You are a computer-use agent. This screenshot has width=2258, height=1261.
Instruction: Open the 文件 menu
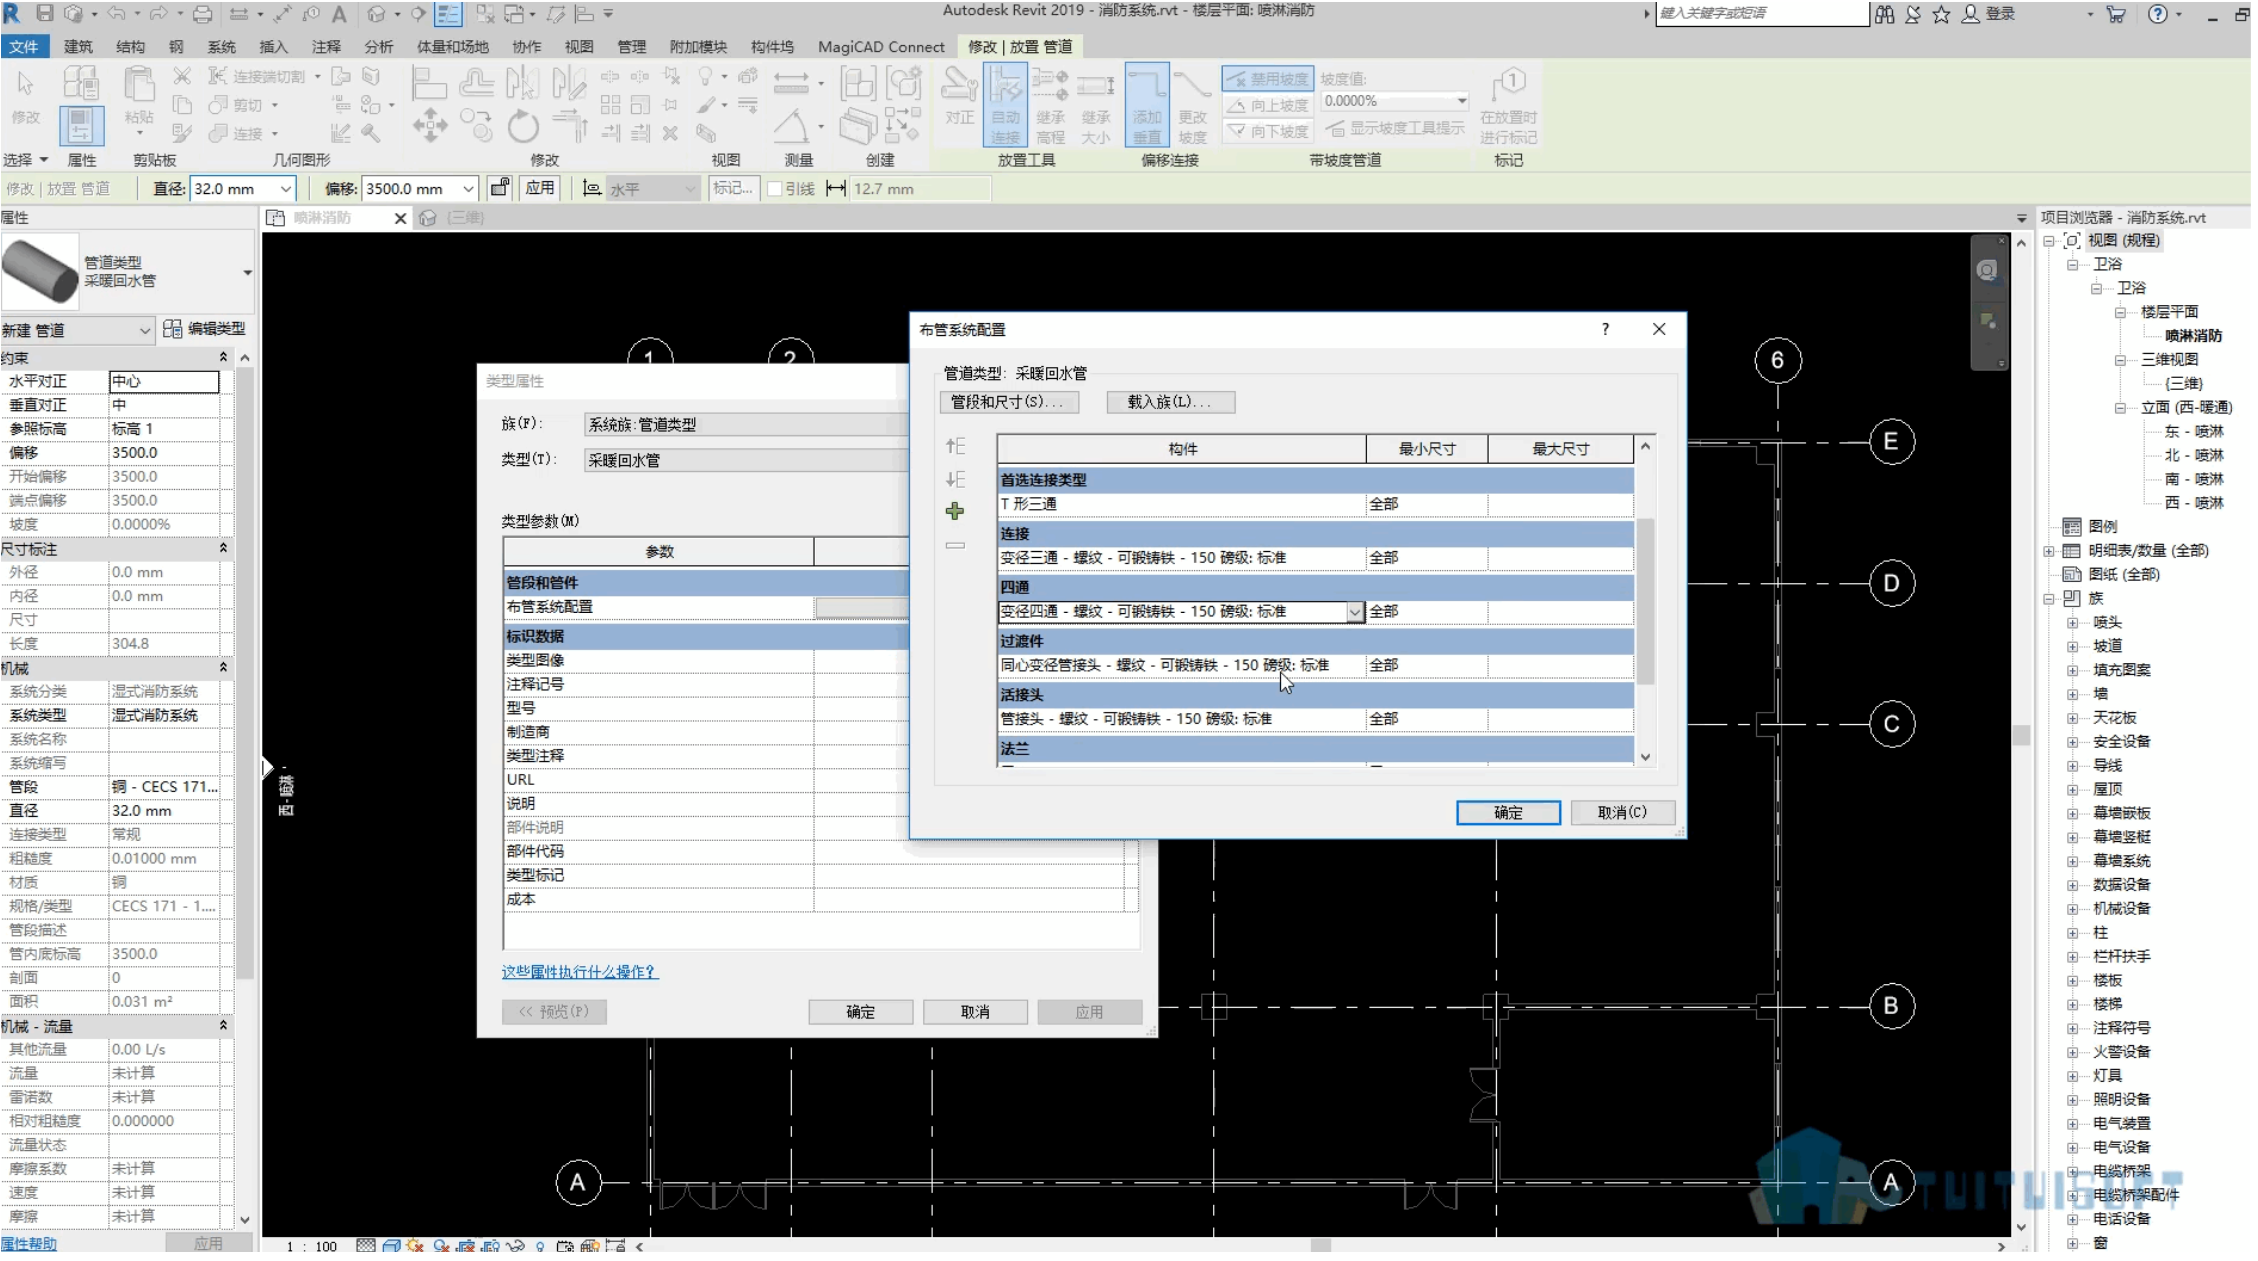click(x=24, y=46)
